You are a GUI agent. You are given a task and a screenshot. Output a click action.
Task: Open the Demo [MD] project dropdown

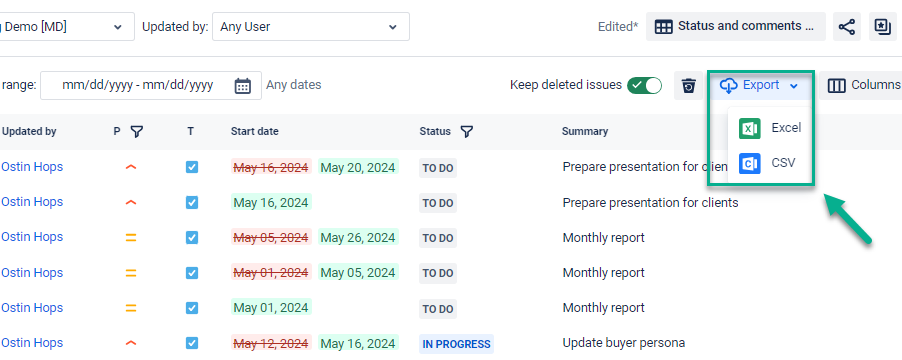coord(66,27)
